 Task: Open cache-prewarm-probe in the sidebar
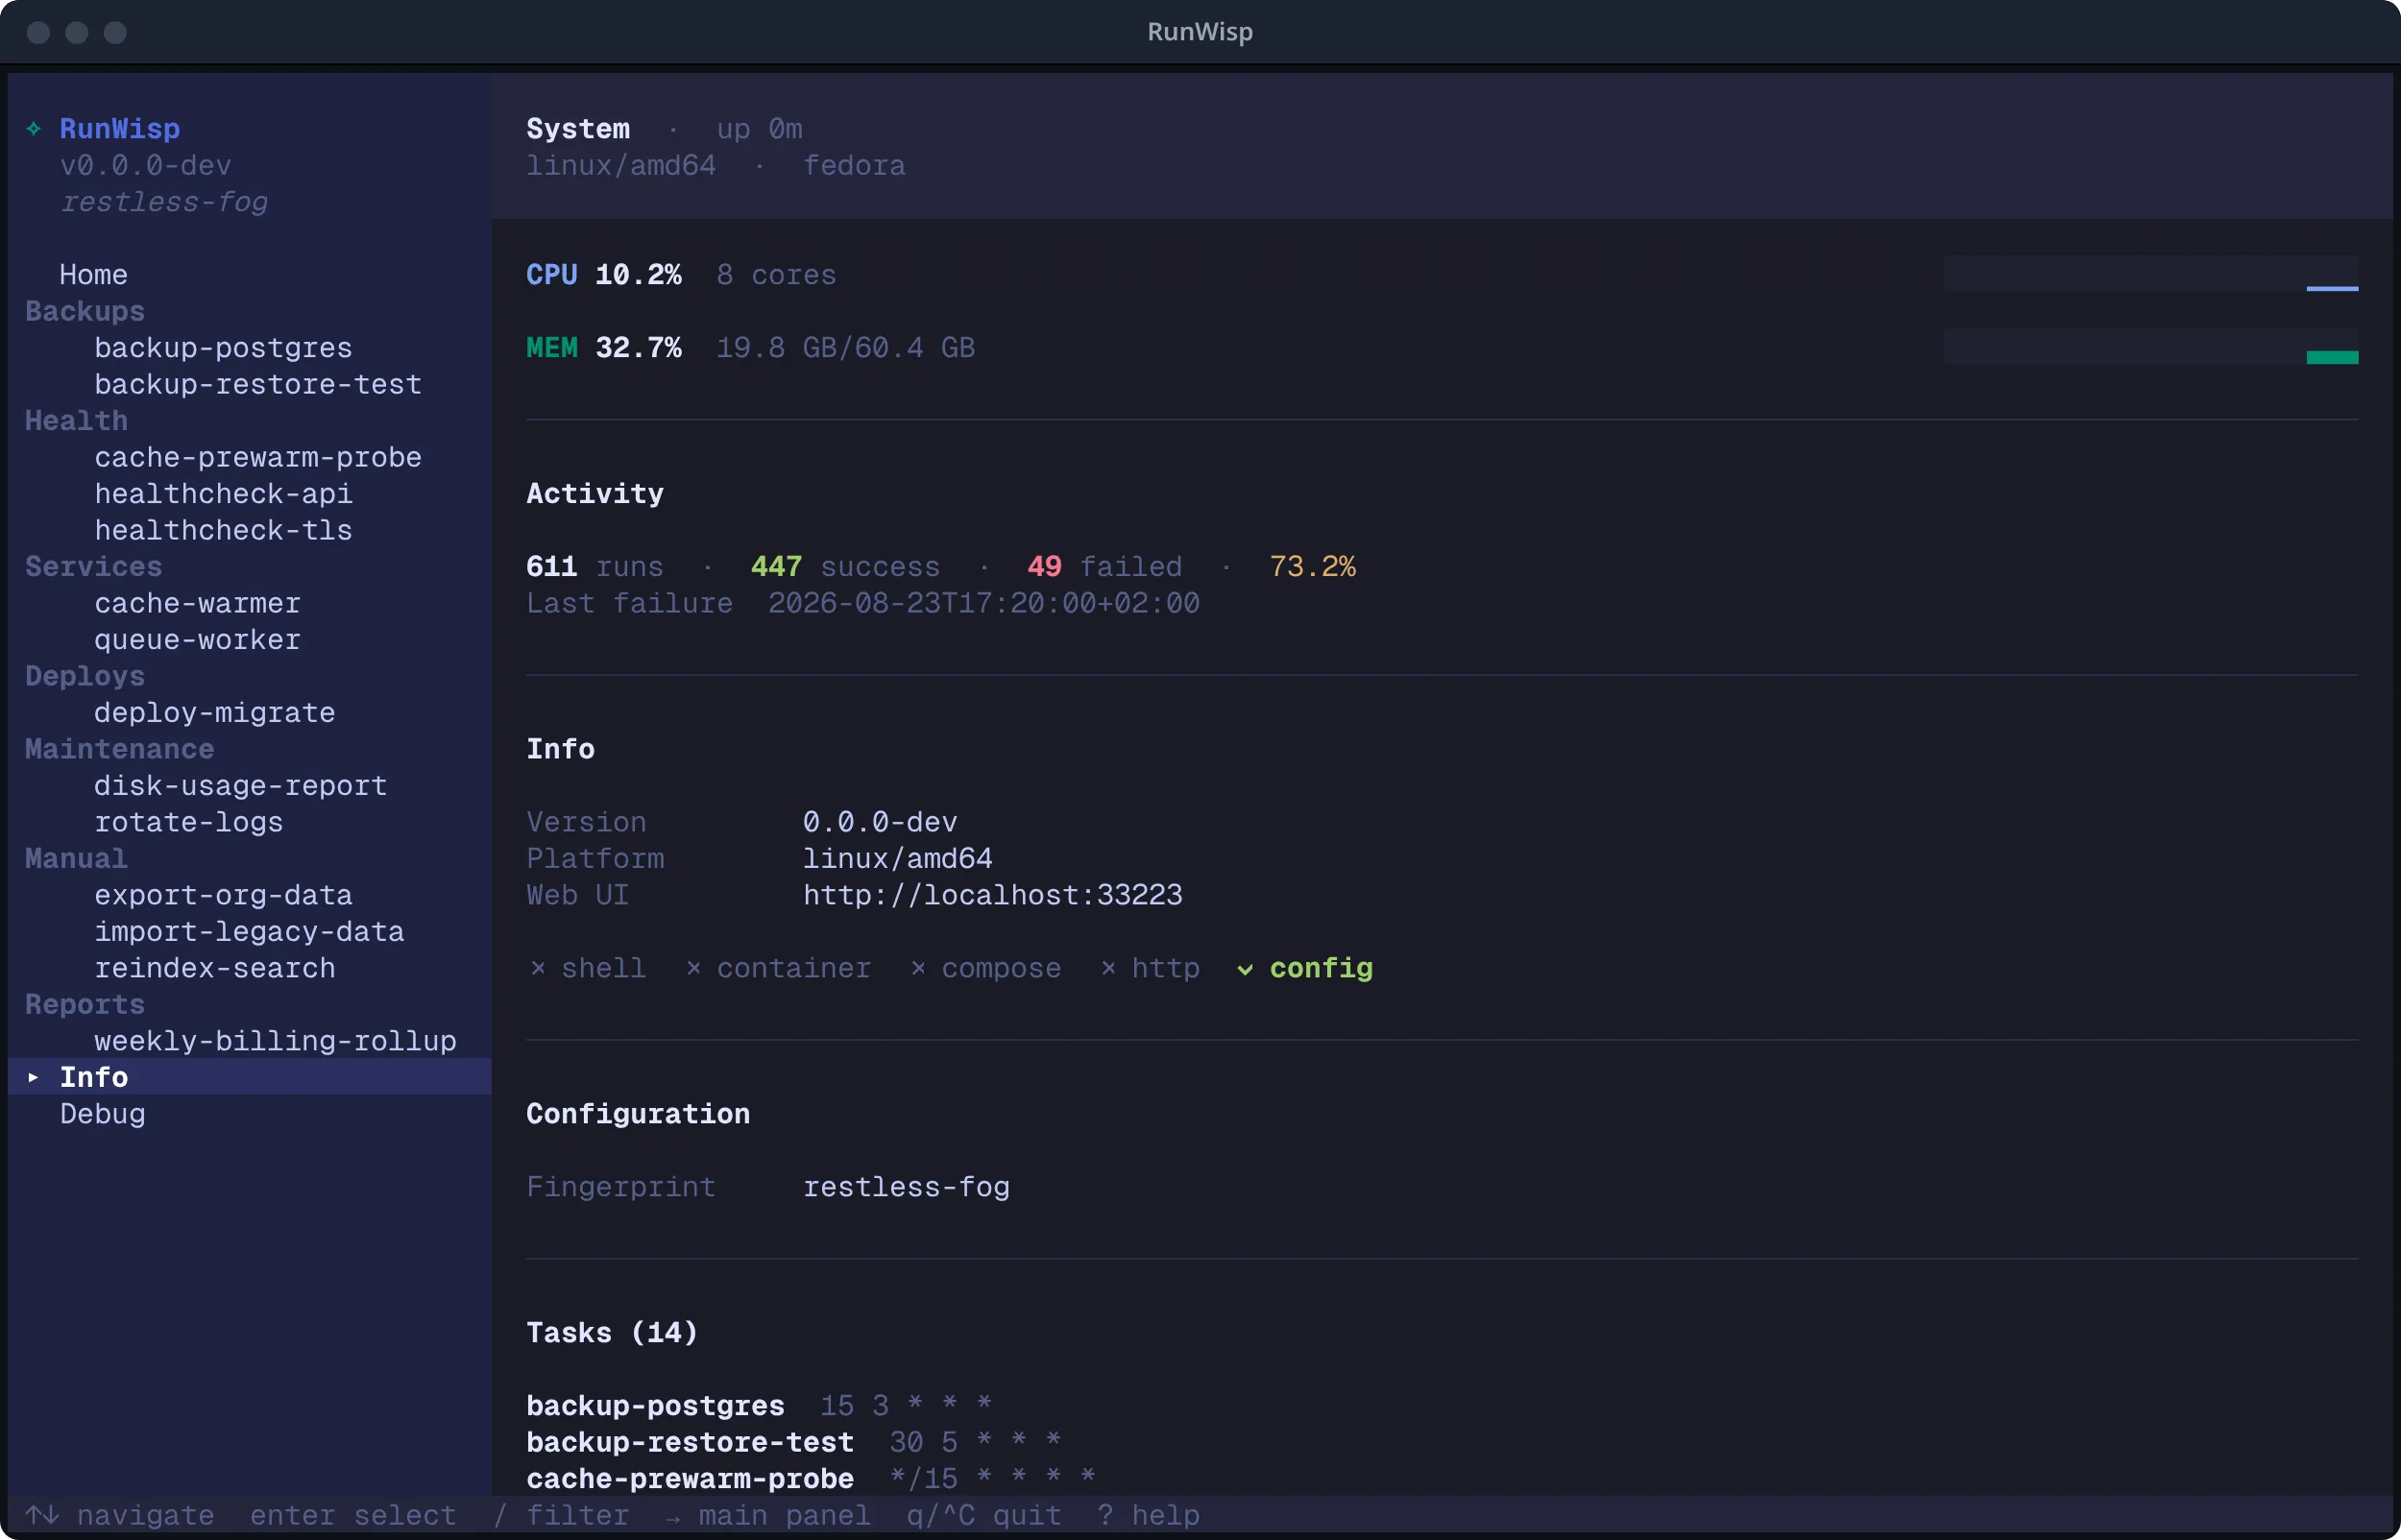(x=258, y=457)
